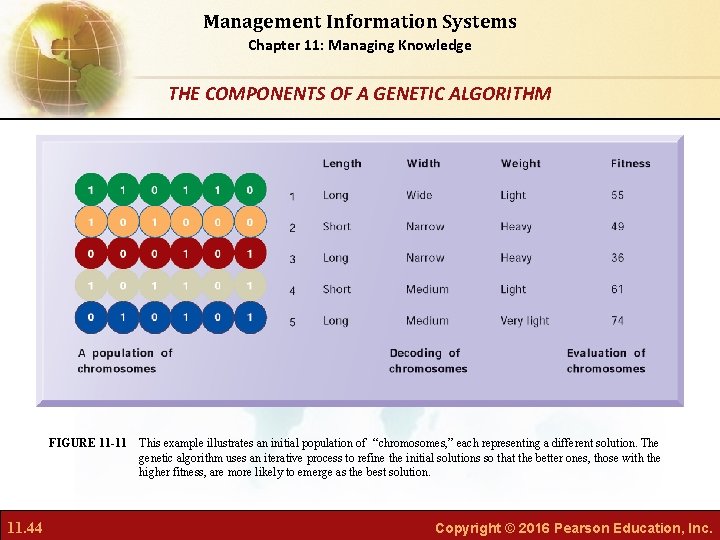Click the 'Management Information Systems' title

coord(360,22)
